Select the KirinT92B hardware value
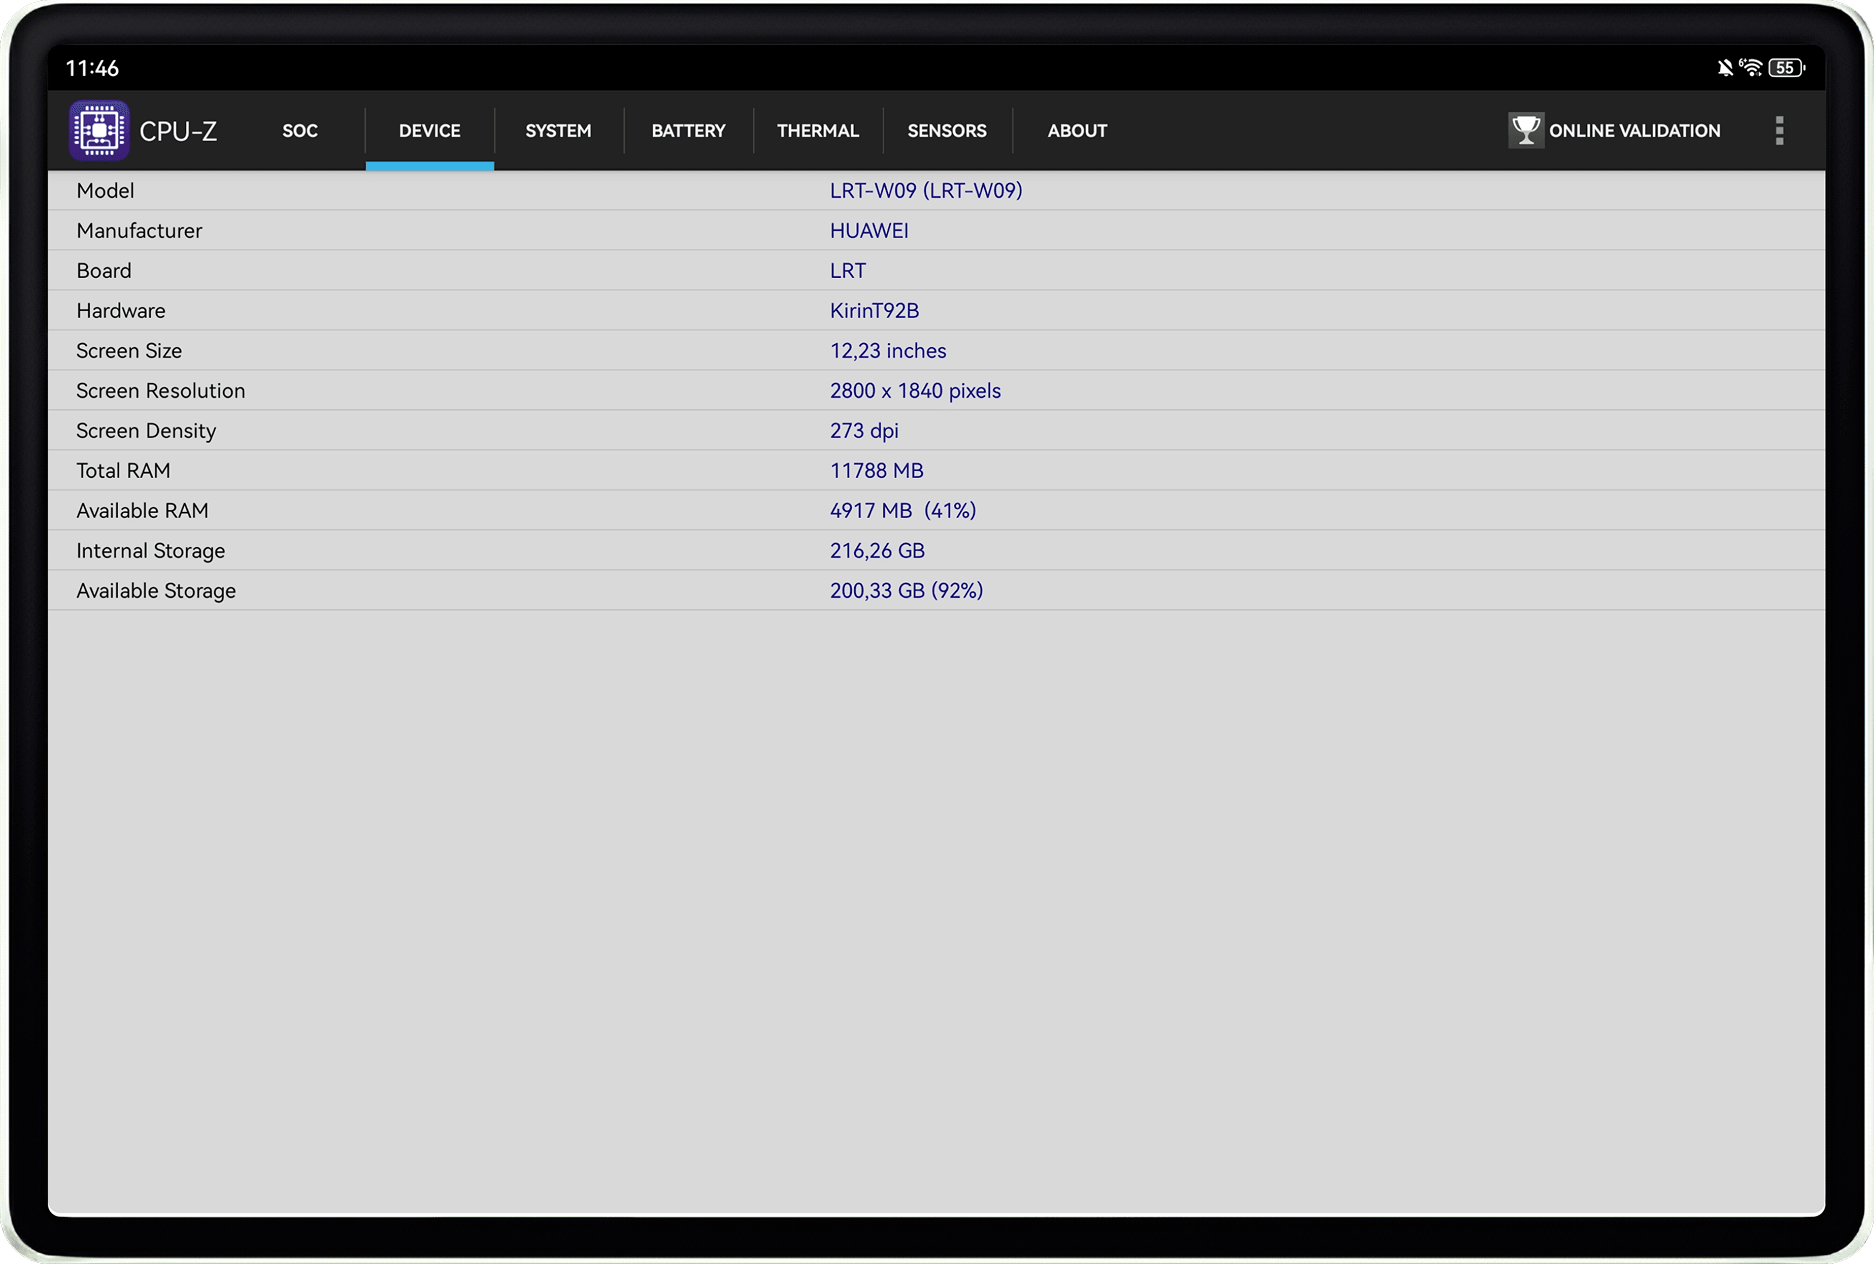 tap(874, 311)
